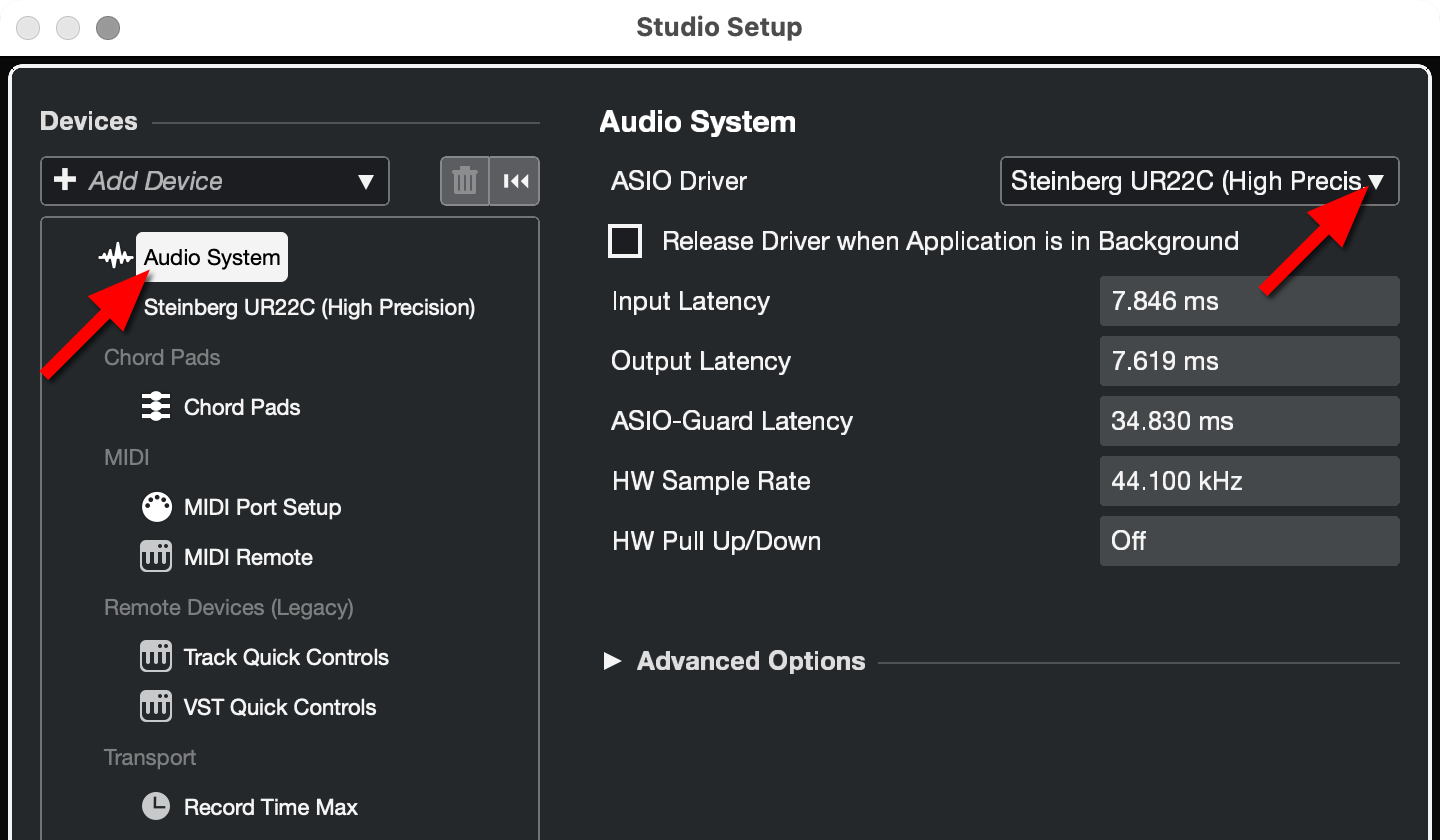Screen dimensions: 1440x840
Task: Click the Input Latency value field
Action: click(x=1249, y=301)
